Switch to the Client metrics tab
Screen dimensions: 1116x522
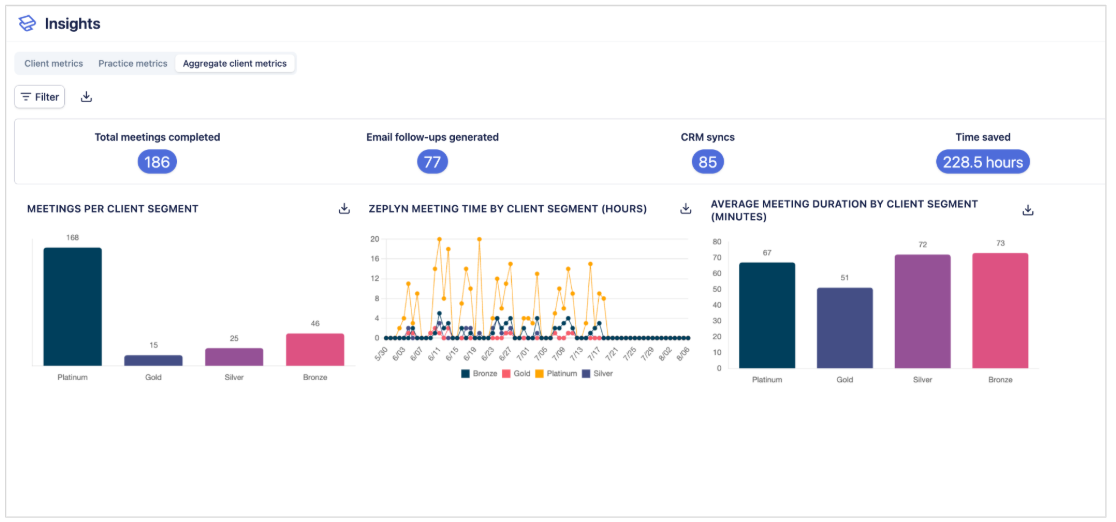click(x=54, y=64)
